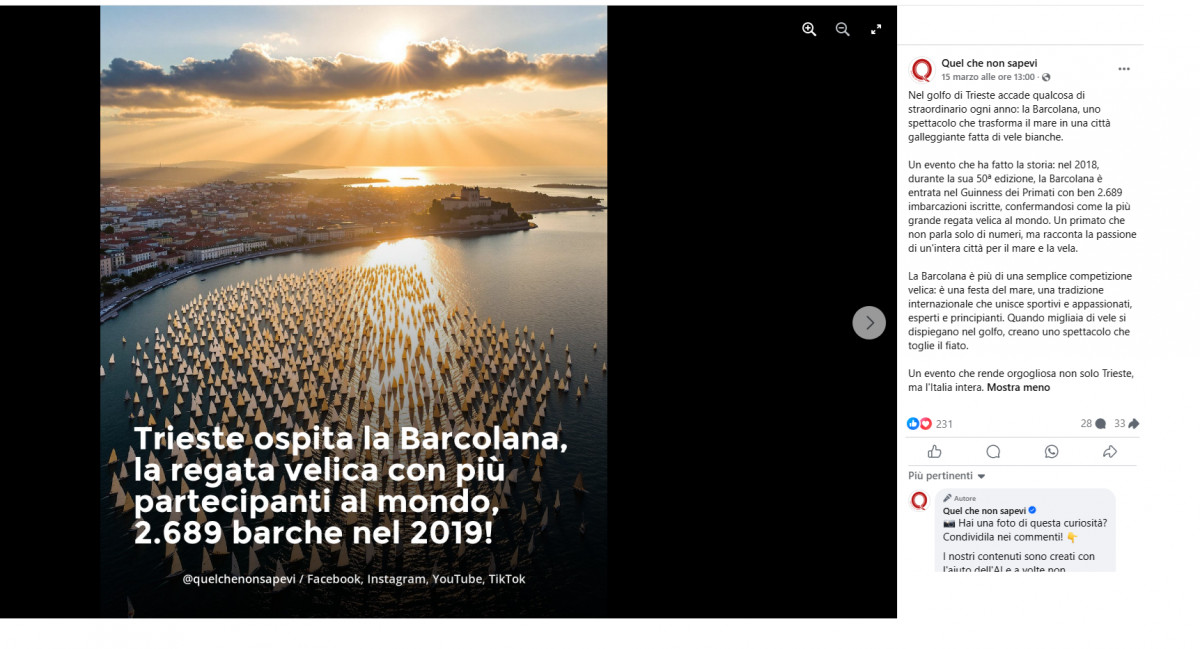Click the commenter avatar beside the author comment
The image size is (1200, 649).
920,501
